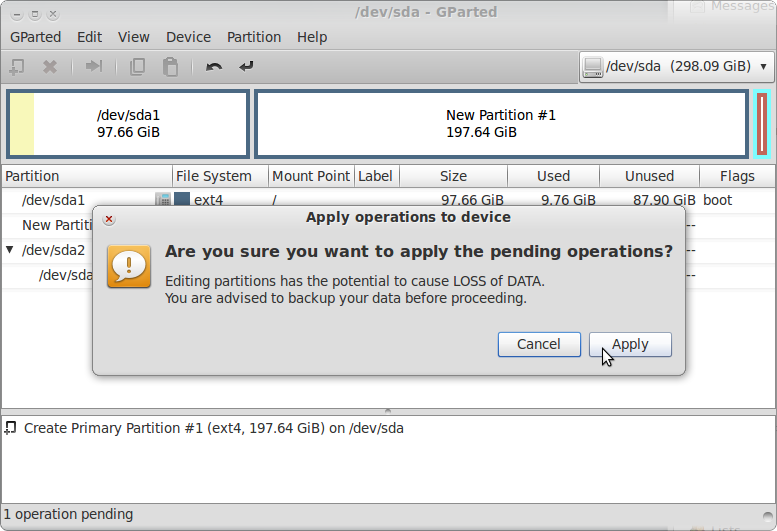
Task: Click the Undo last operation icon
Action: tap(214, 66)
